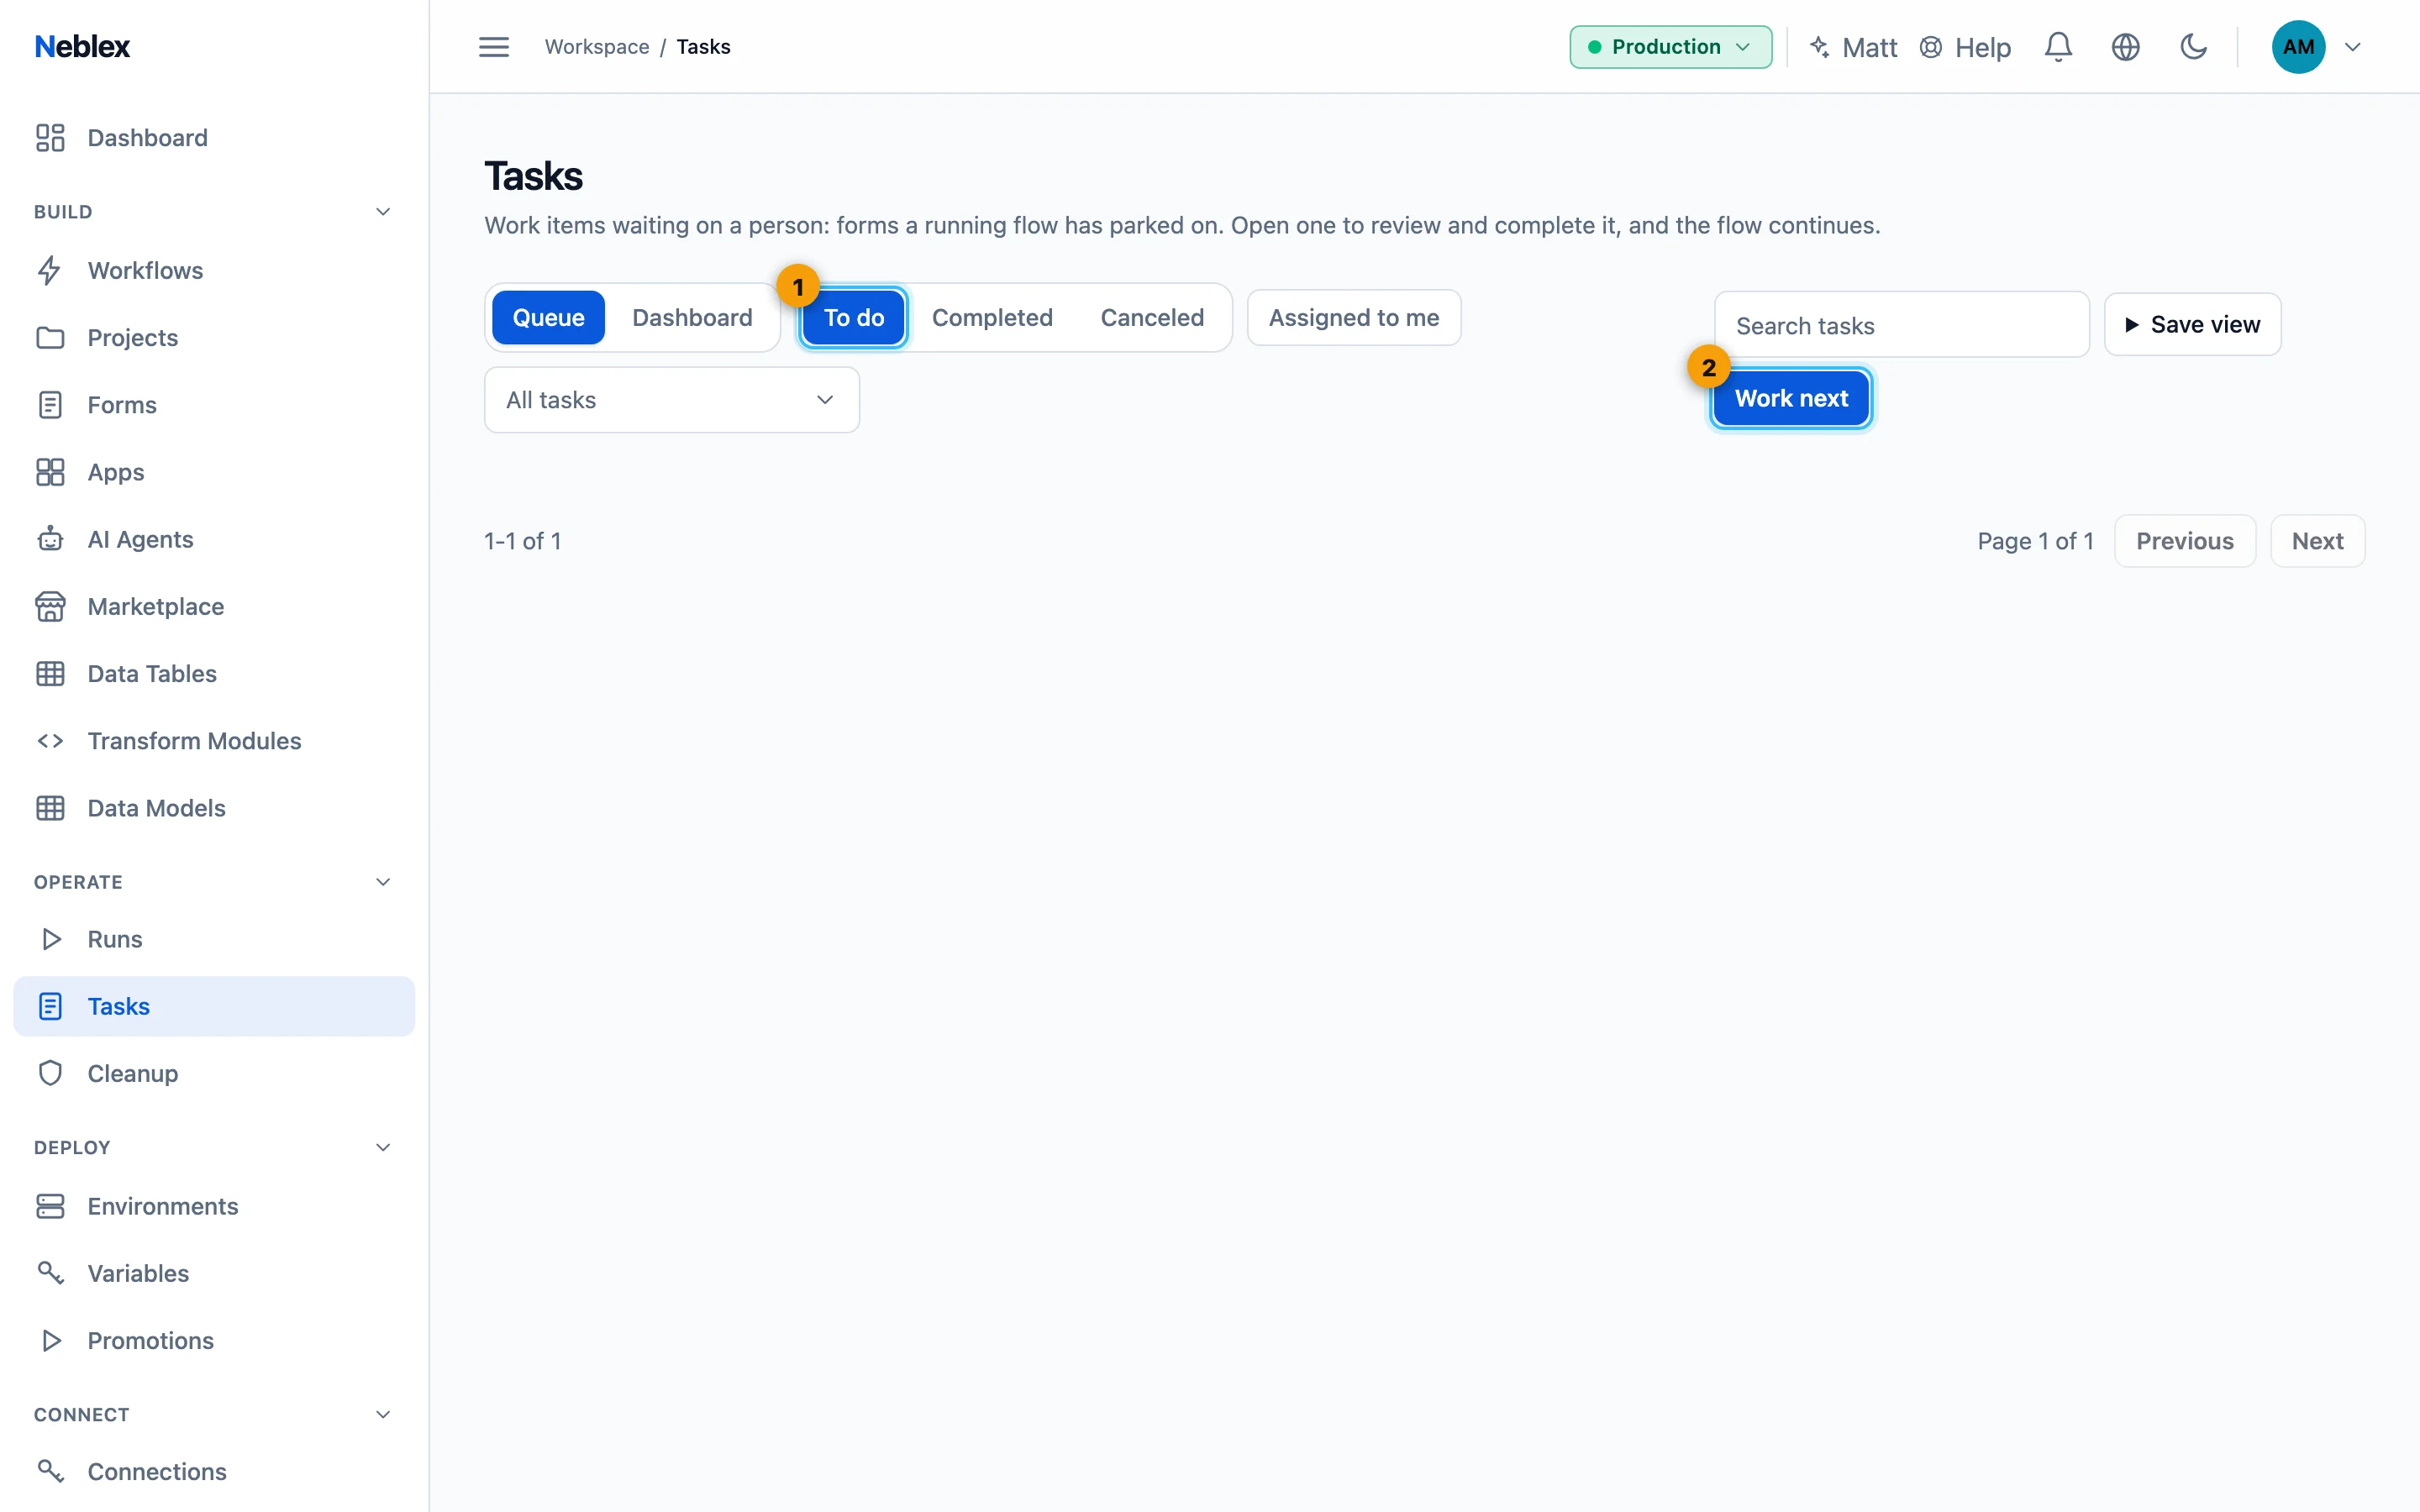
Task: Expand the user account chevron
Action: (x=2352, y=47)
